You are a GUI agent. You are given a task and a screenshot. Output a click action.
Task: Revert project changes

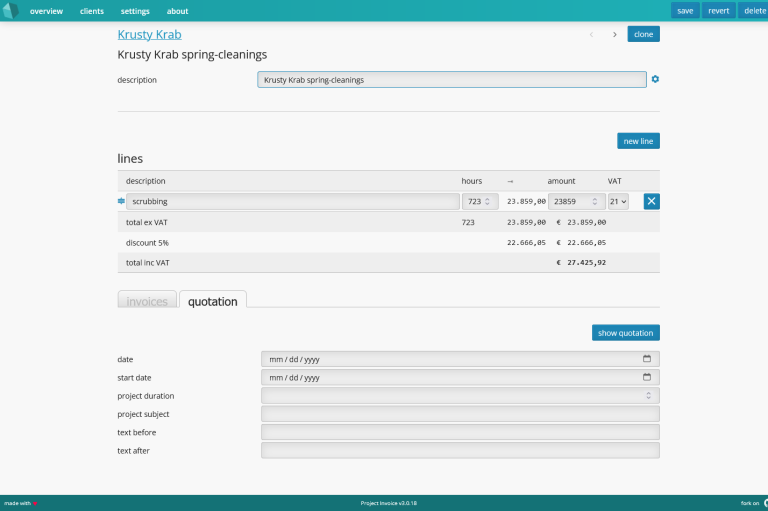pos(719,10)
